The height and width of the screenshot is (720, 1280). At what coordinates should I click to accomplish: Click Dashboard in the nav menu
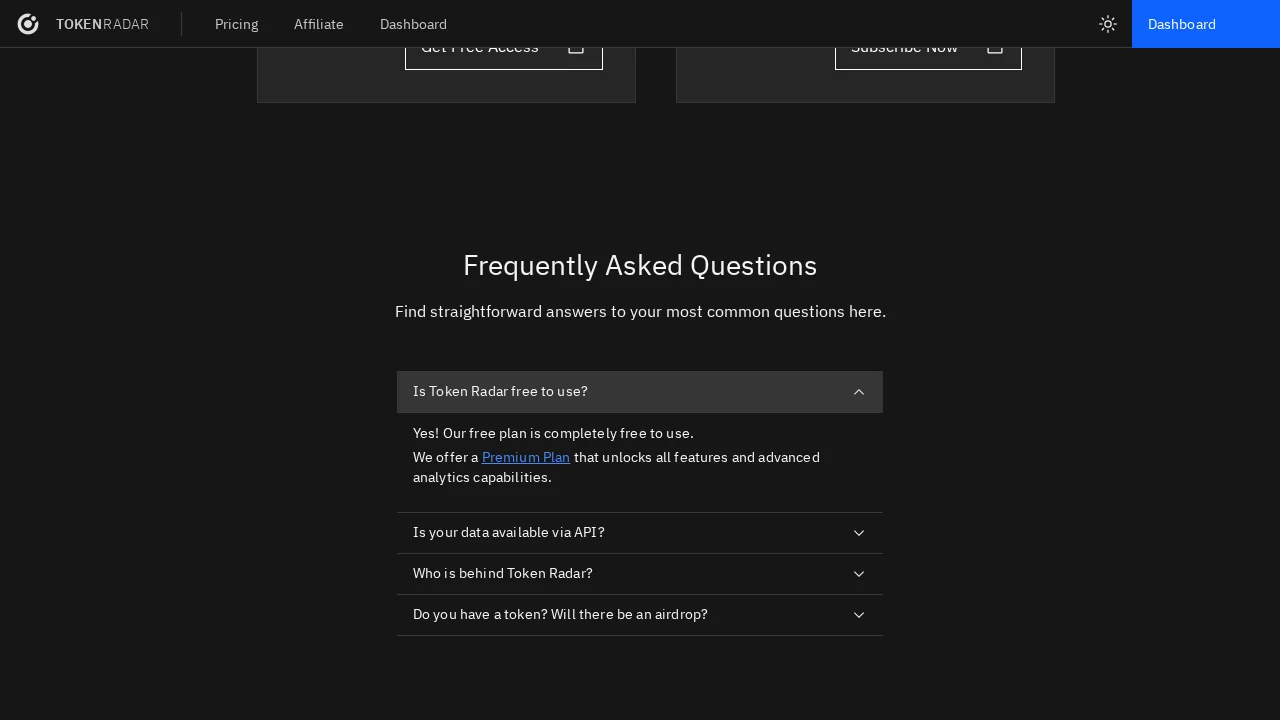pos(413,24)
